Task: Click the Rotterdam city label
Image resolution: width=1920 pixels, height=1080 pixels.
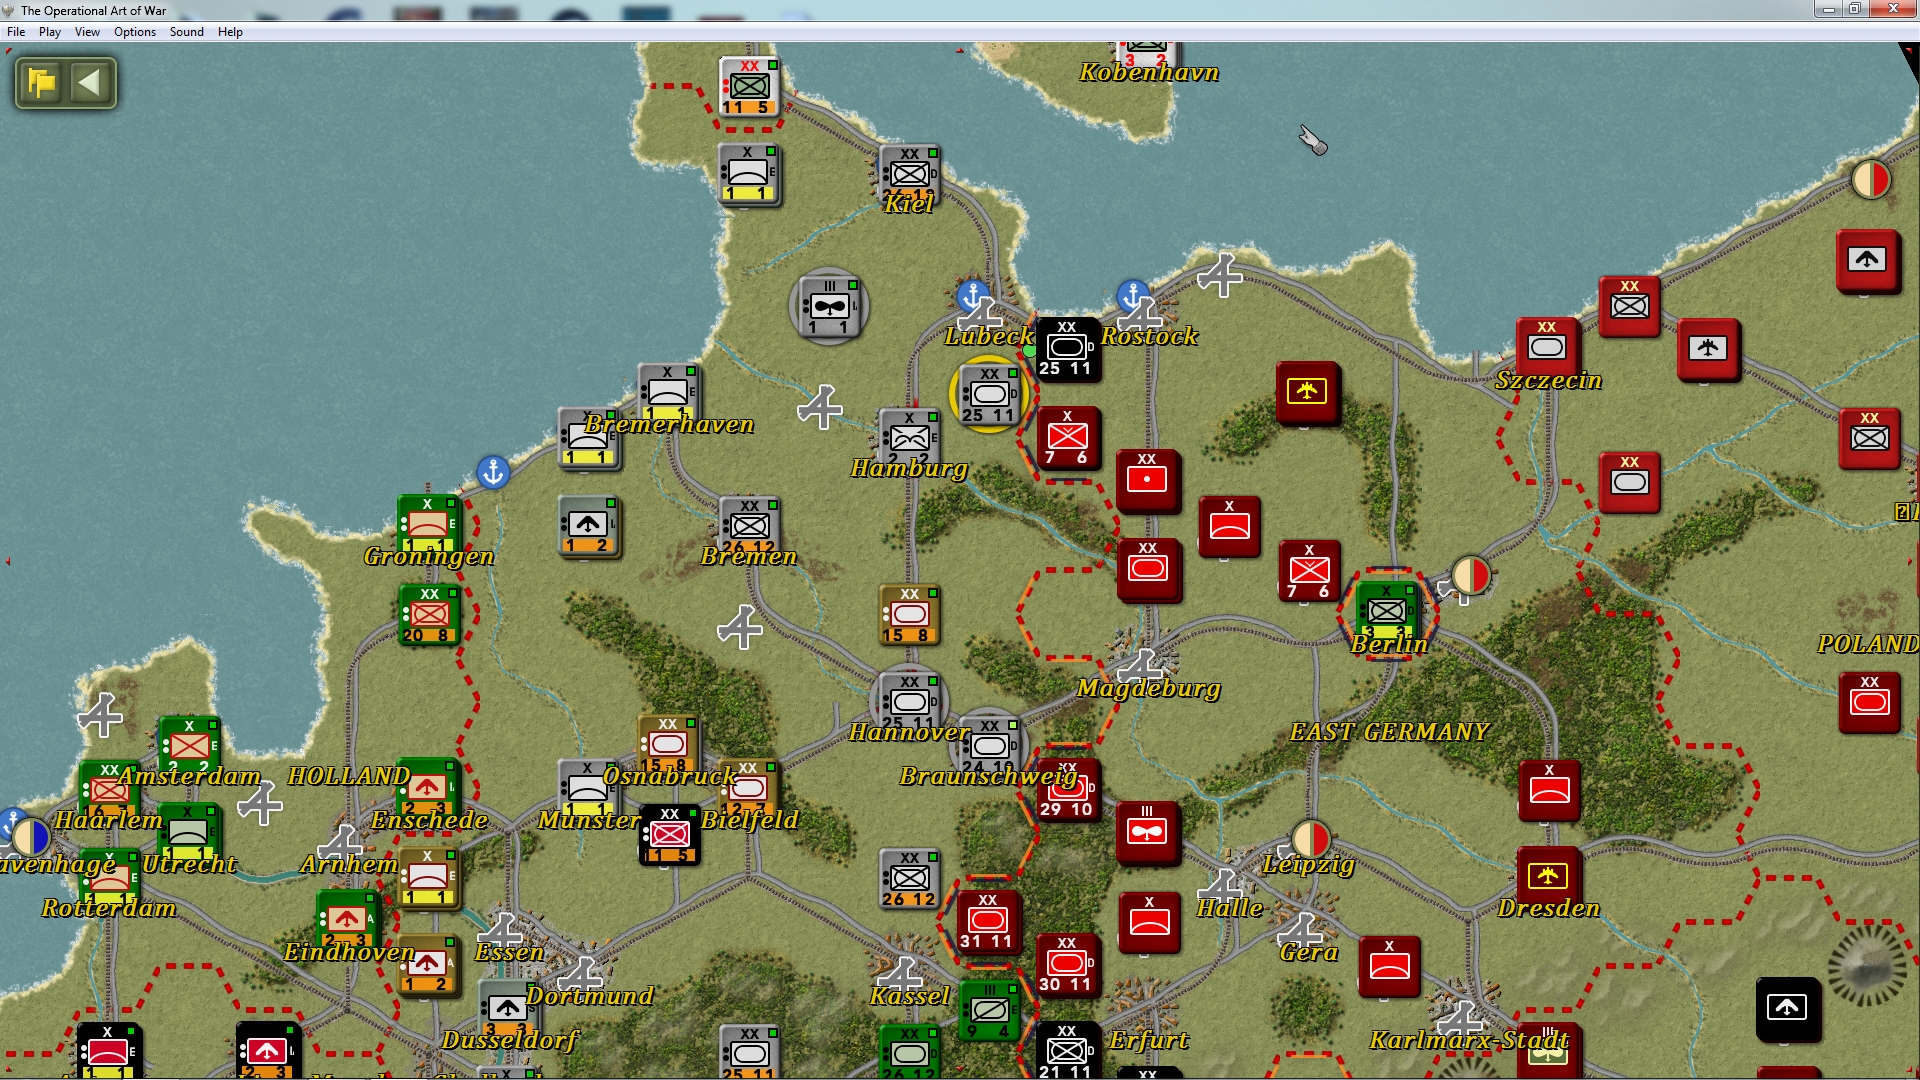Action: [x=109, y=909]
